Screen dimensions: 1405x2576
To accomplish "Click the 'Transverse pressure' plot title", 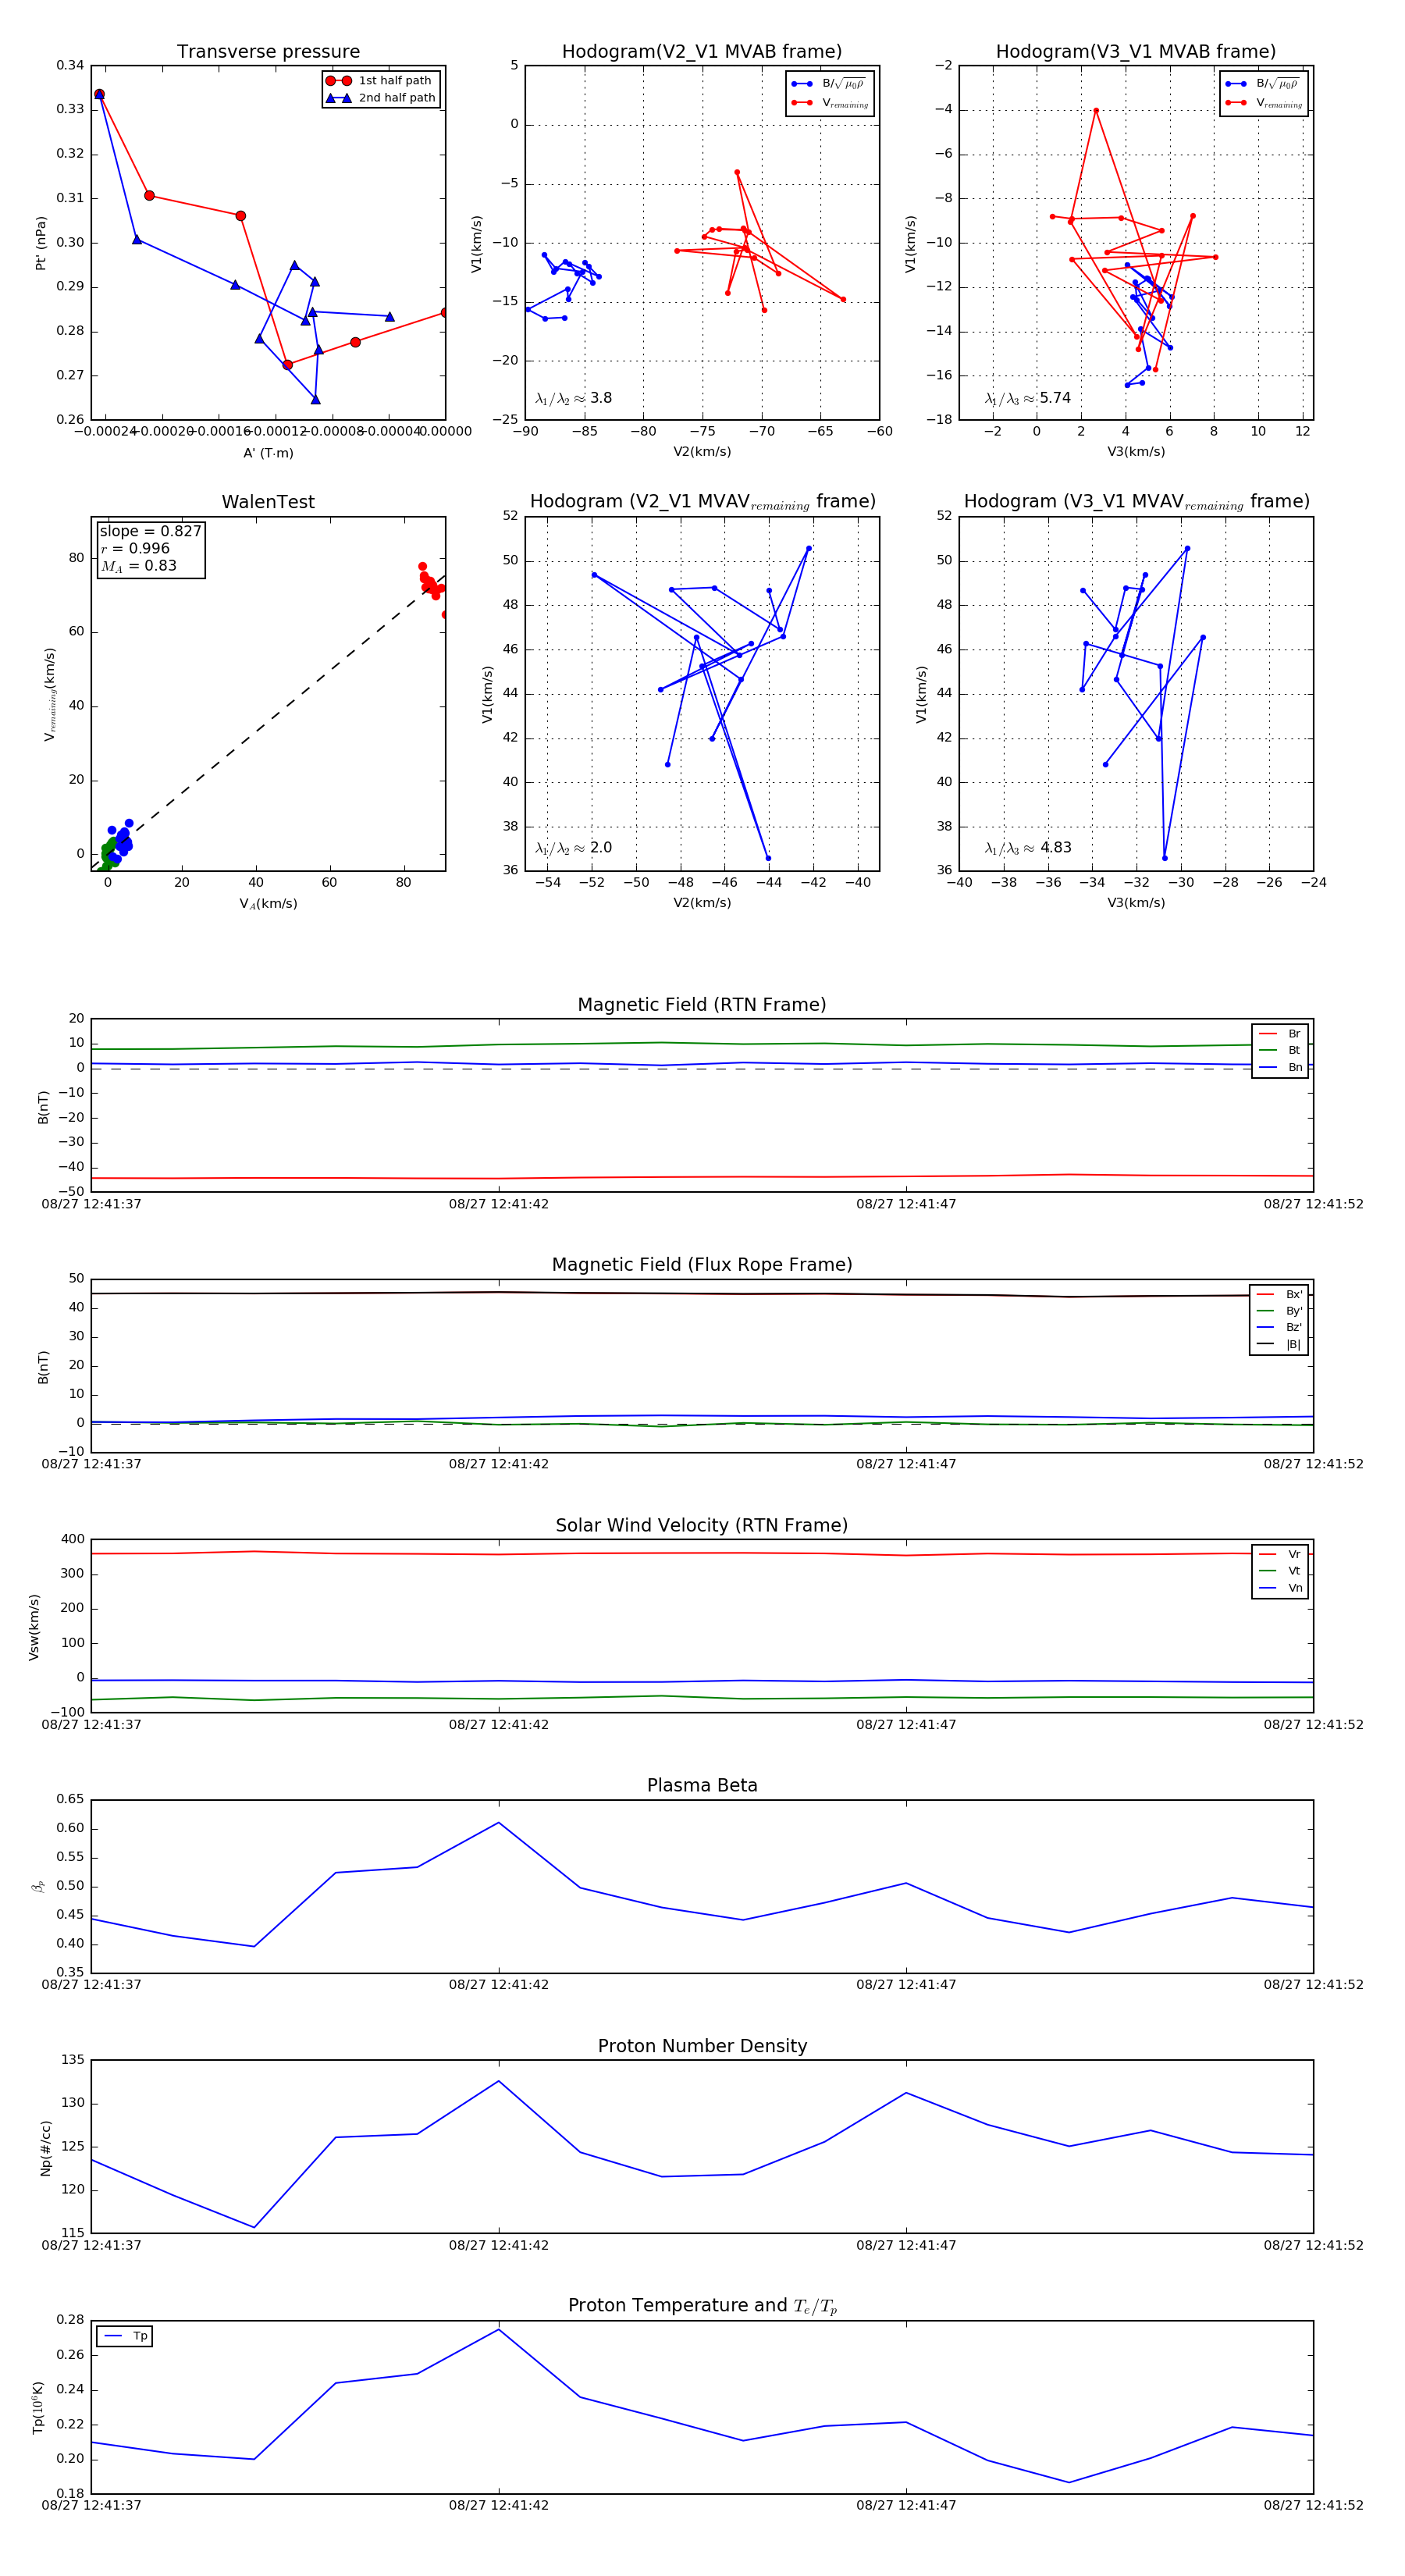I will click(268, 51).
